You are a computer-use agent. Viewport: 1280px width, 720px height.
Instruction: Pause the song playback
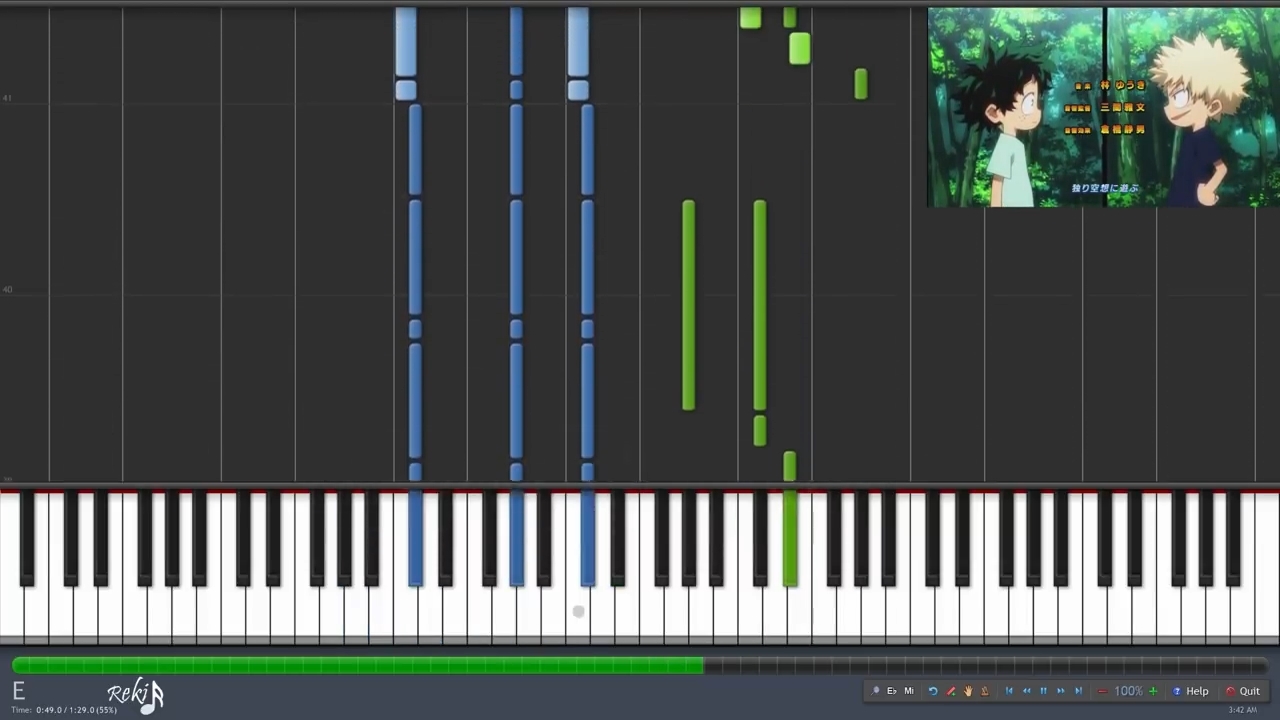click(1044, 691)
